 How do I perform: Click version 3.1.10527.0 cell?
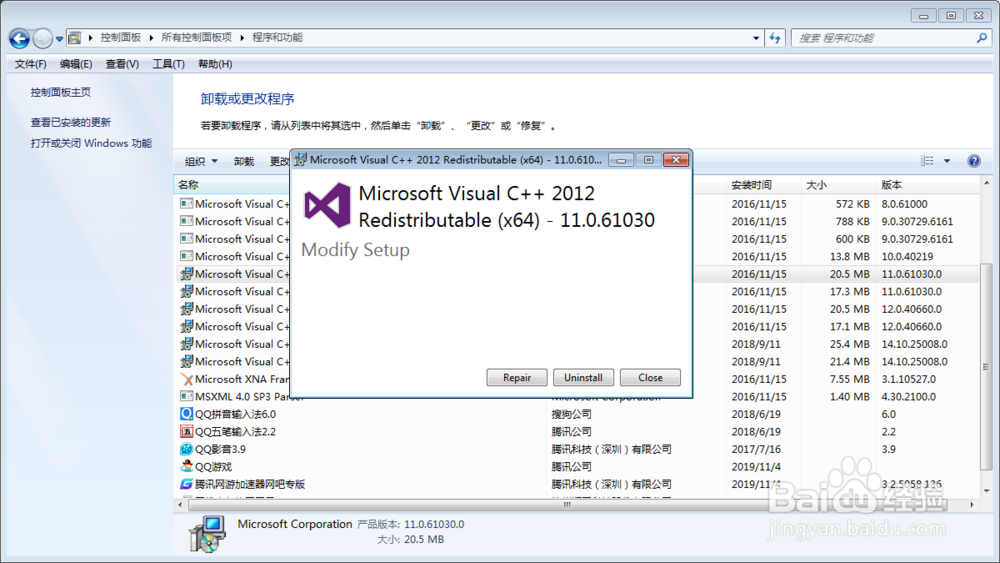coord(909,379)
